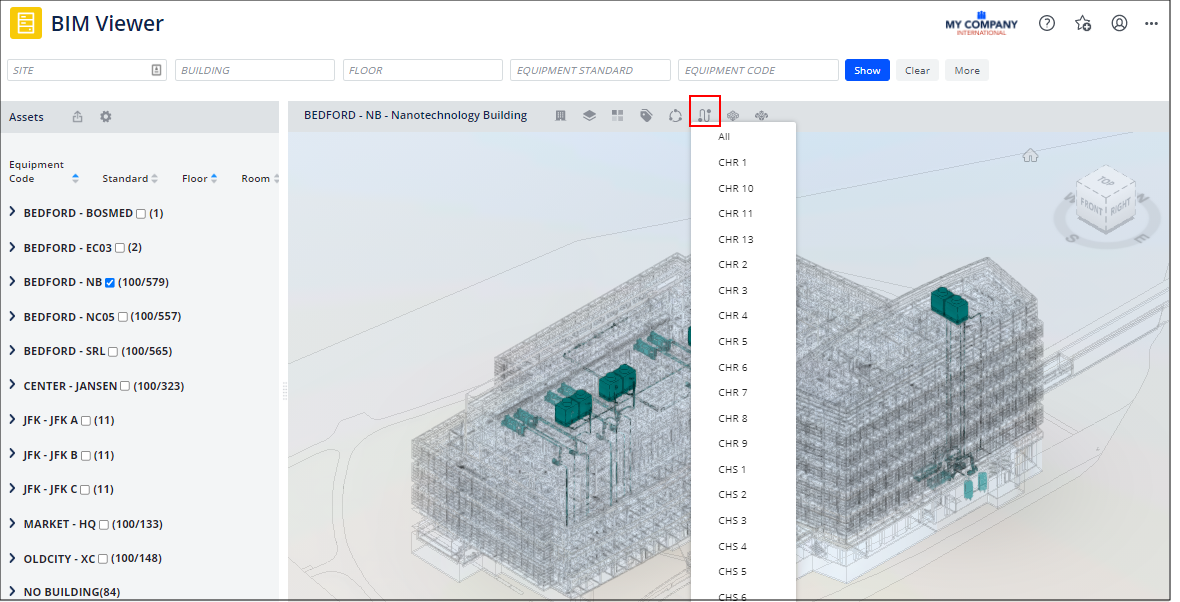Click the blue Show button
This screenshot has height=602, width=1180.
(867, 70)
